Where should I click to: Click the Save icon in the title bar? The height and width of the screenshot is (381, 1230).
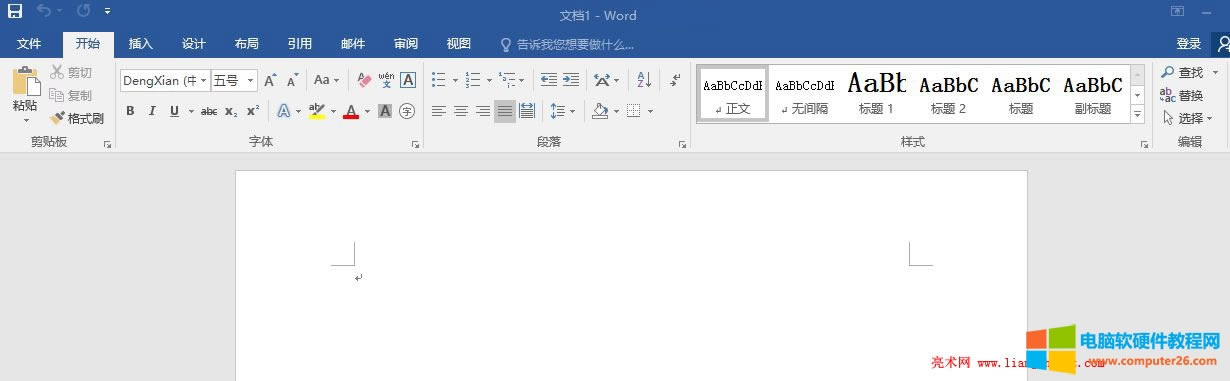[14, 12]
